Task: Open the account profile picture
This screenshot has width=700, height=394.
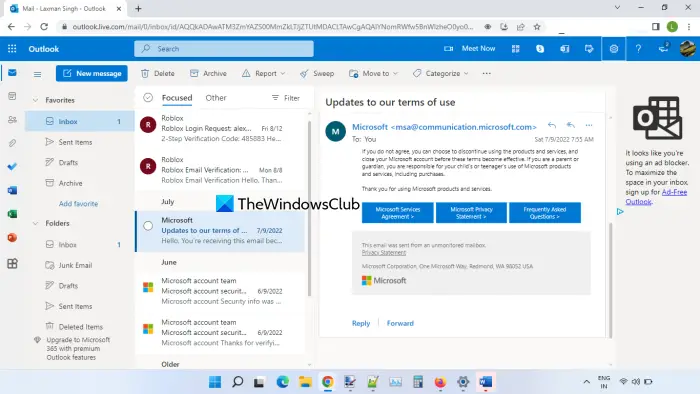Action: 687,49
